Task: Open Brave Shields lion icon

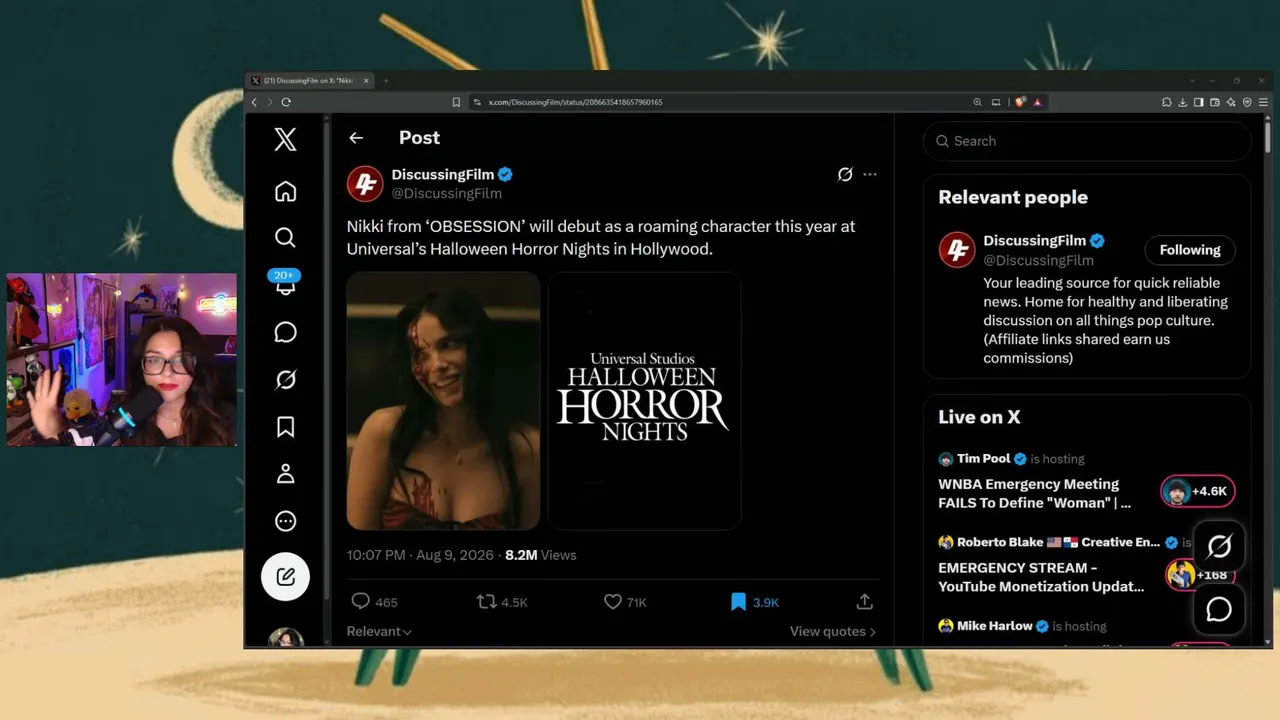Action: 1021,102
